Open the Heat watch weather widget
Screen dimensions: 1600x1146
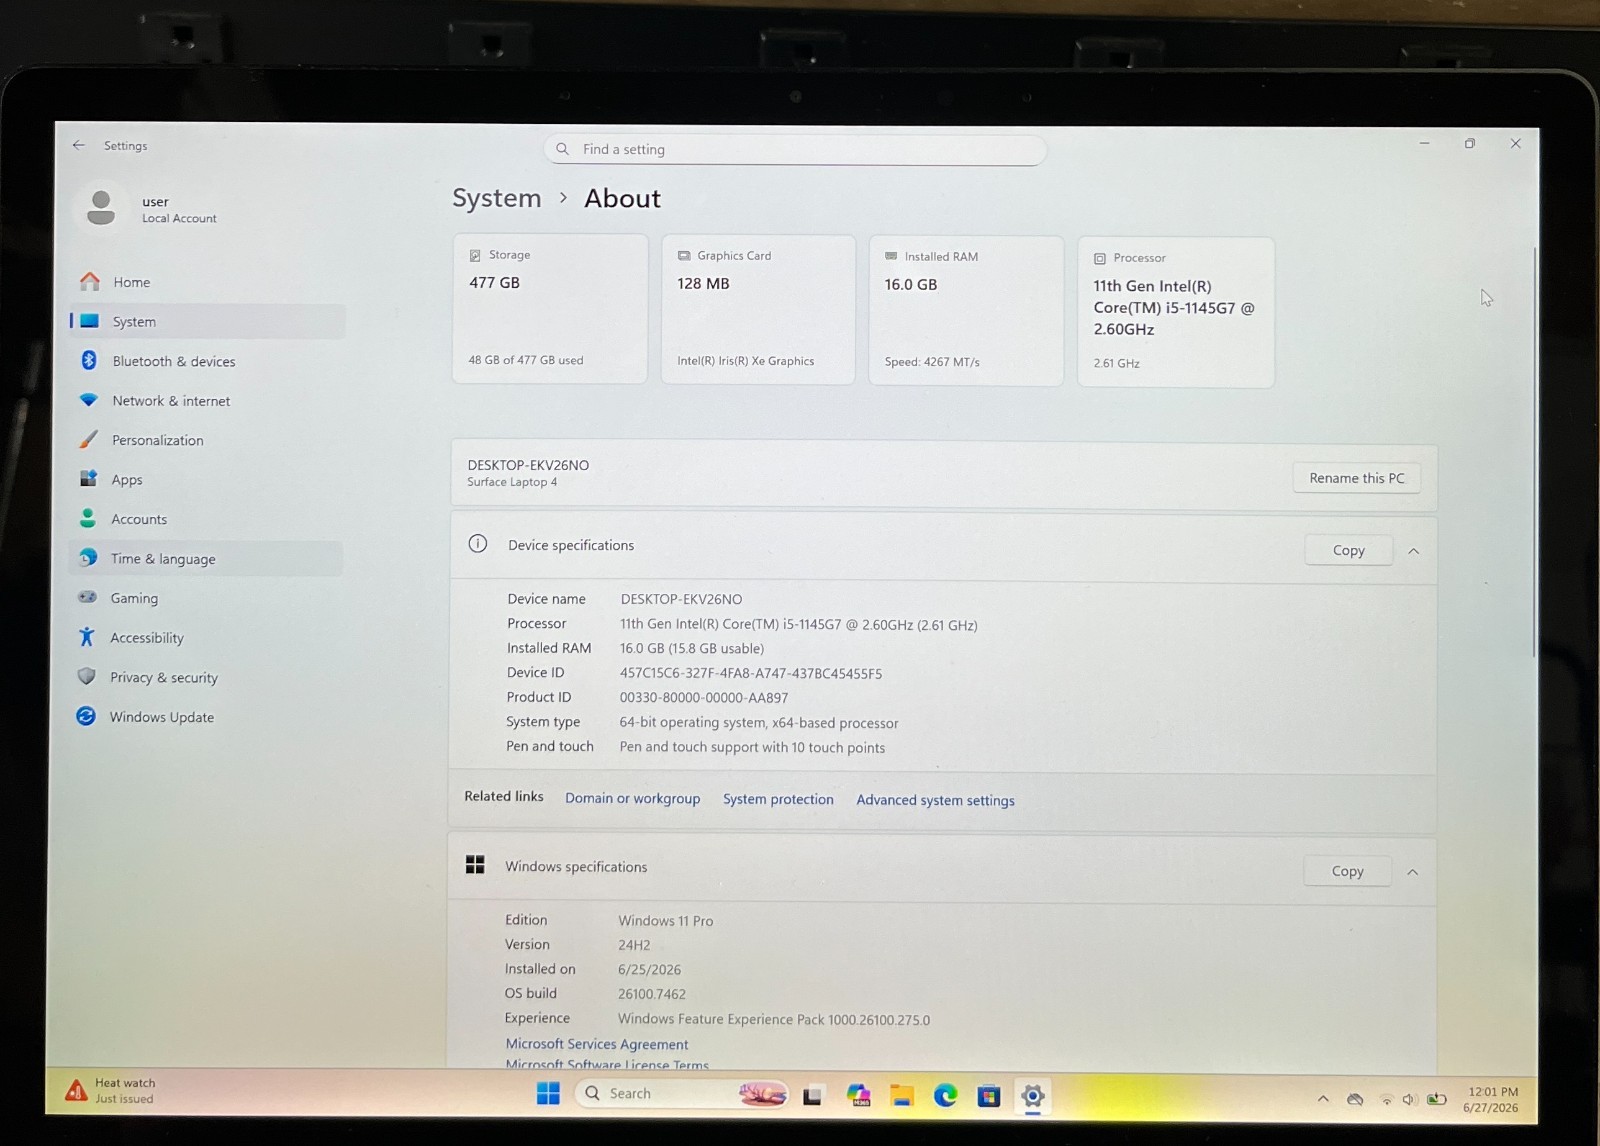coord(112,1091)
